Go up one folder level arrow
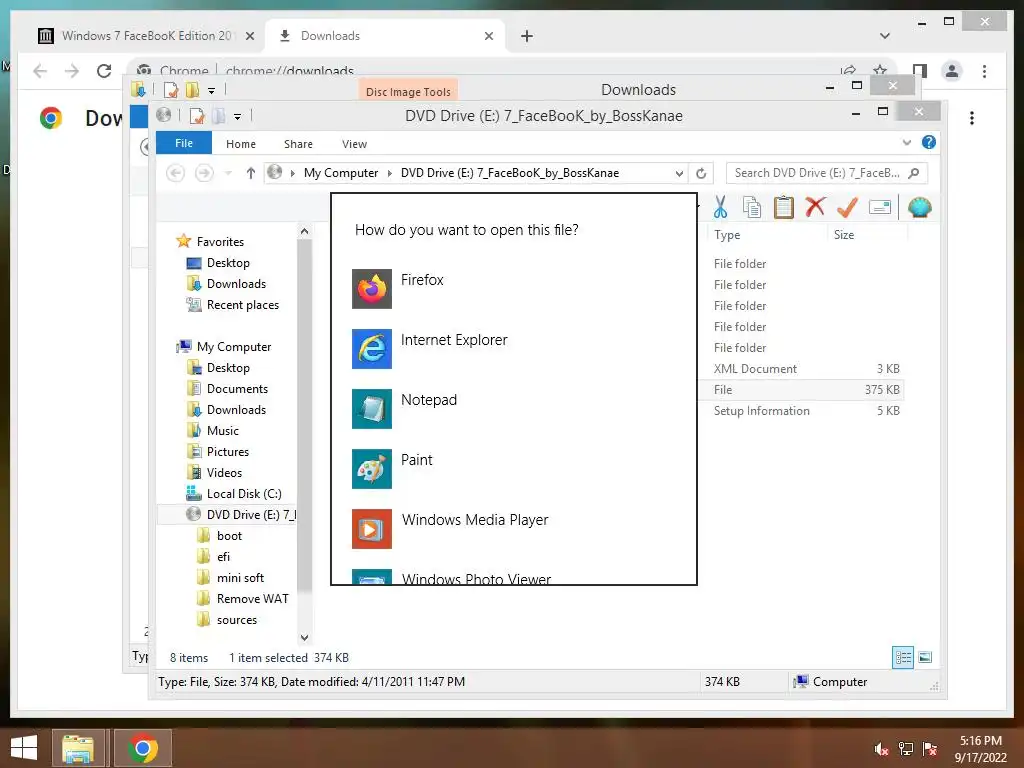Image resolution: width=1024 pixels, height=768 pixels. pos(251,173)
